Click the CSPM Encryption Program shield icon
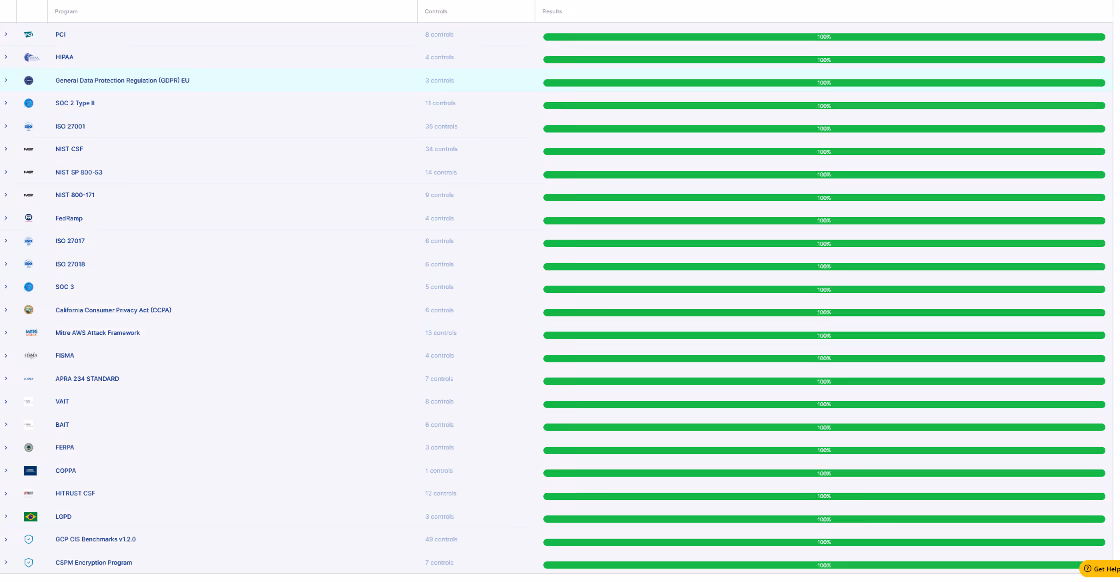1120x582 pixels. coord(29,563)
